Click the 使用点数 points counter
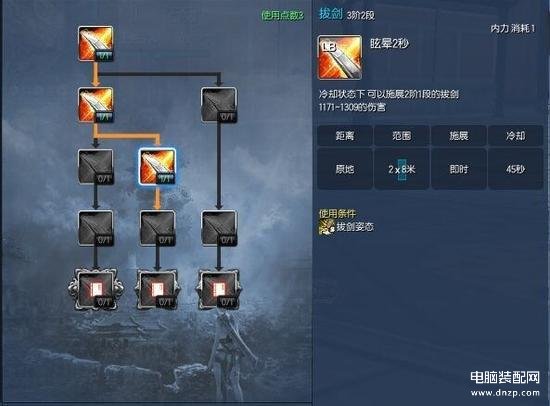550x406 pixels. tap(283, 15)
